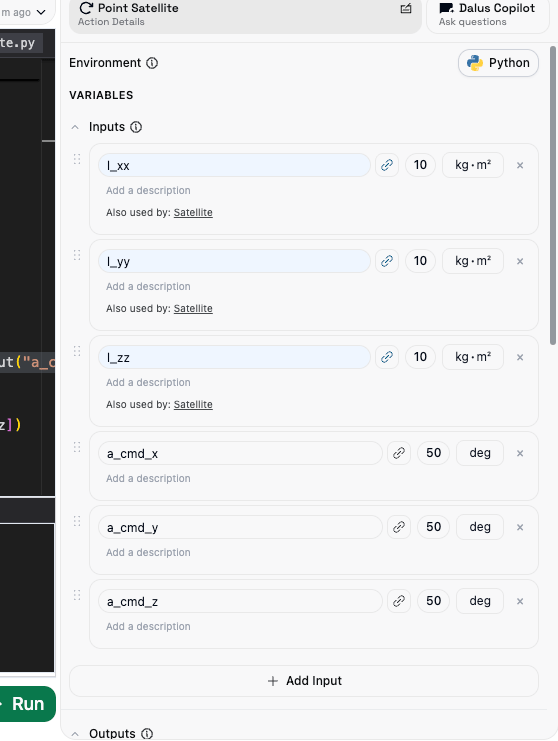The width and height of the screenshot is (558, 741).
Task: Collapse the Outputs section
Action: (x=75, y=733)
